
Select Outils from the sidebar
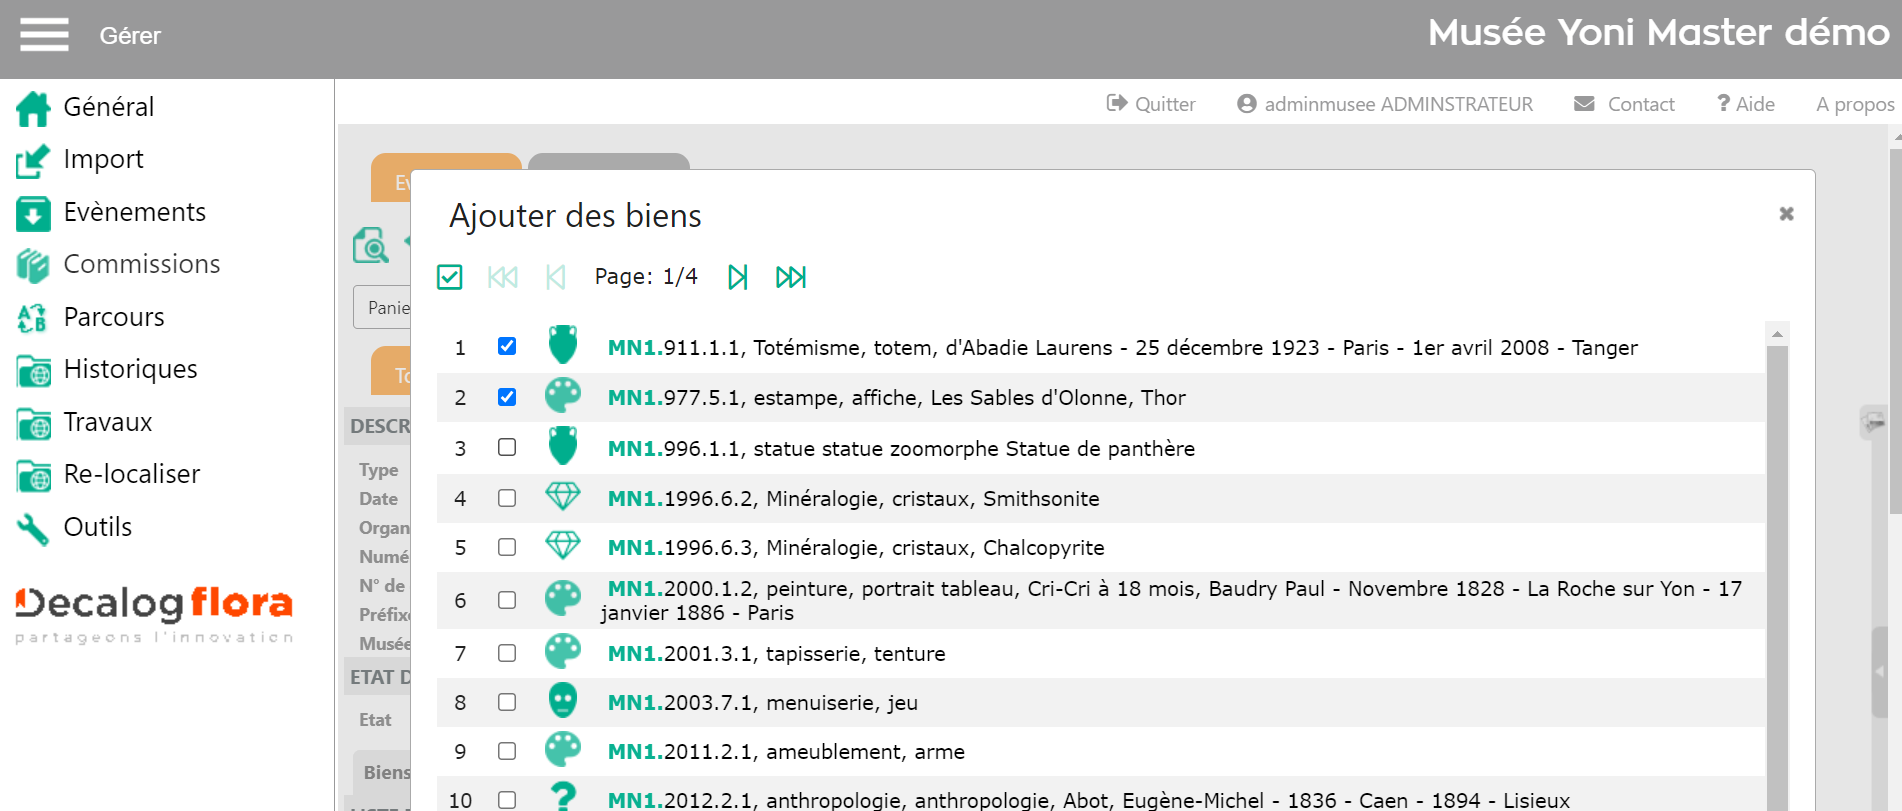pyautogui.click(x=97, y=527)
